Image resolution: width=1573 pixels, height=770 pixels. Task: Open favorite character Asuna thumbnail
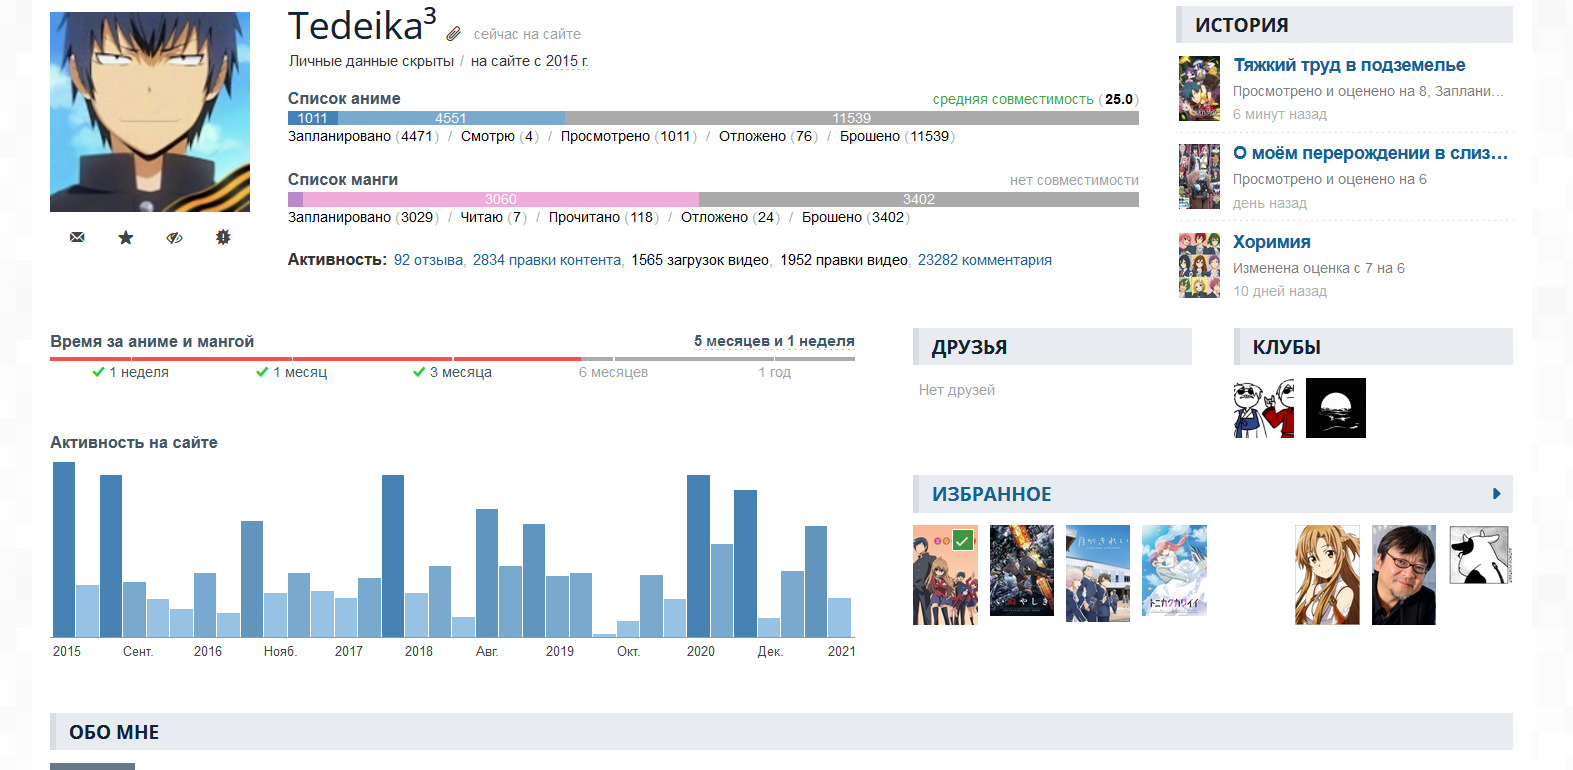(x=1327, y=575)
